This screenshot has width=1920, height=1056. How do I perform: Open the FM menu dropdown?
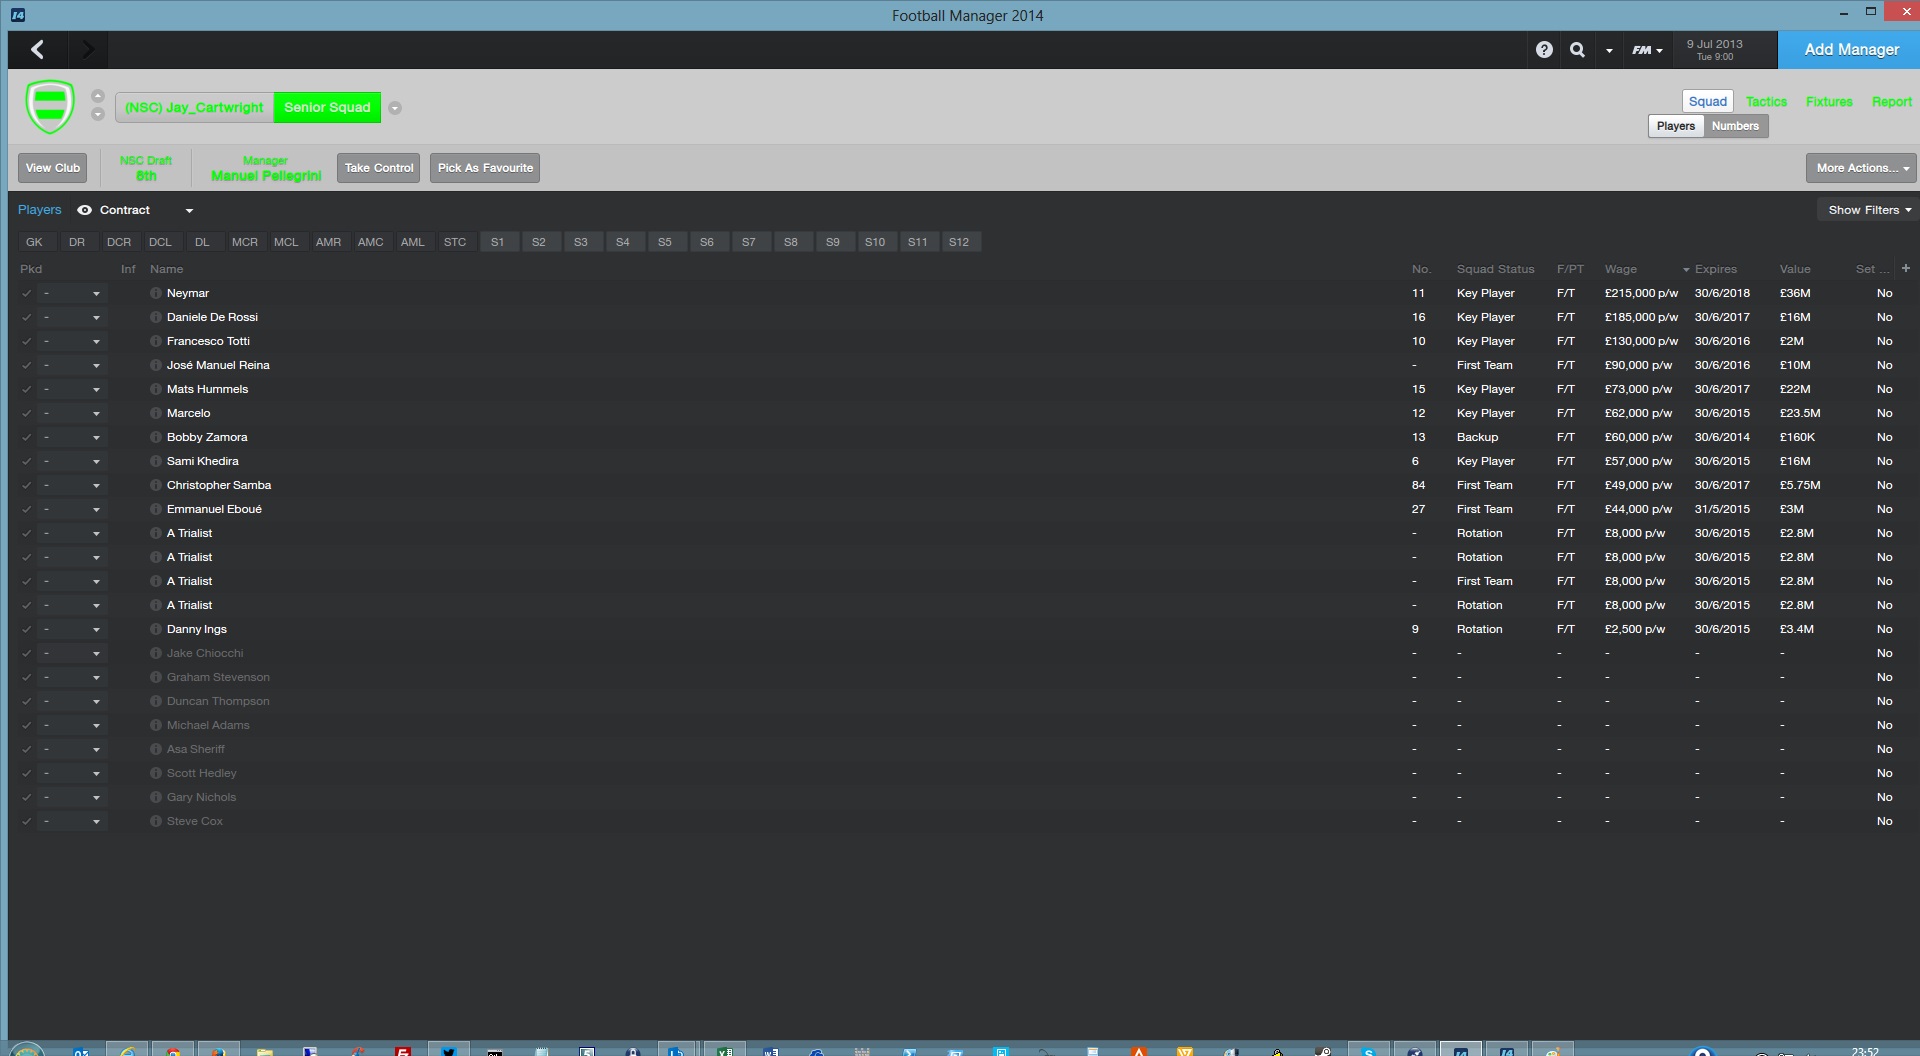point(1648,49)
